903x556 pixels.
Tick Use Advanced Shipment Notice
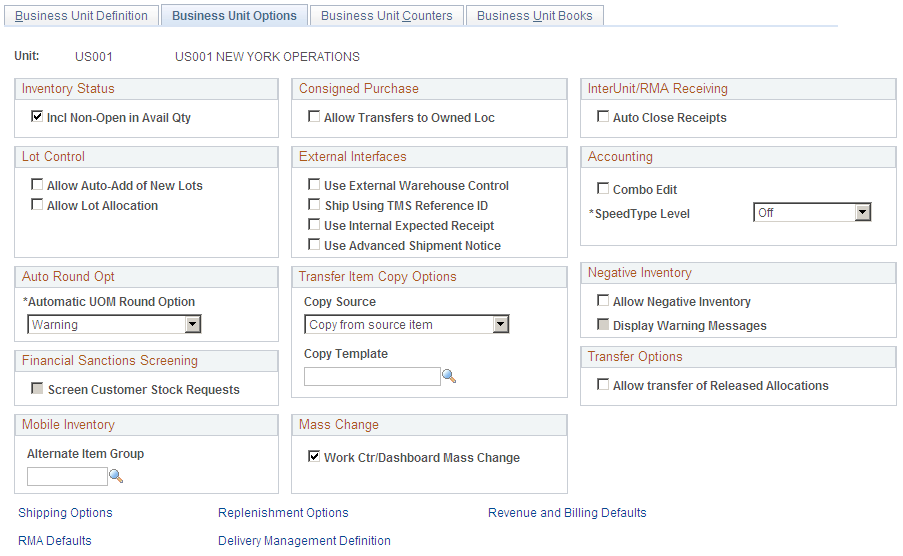[x=314, y=244]
